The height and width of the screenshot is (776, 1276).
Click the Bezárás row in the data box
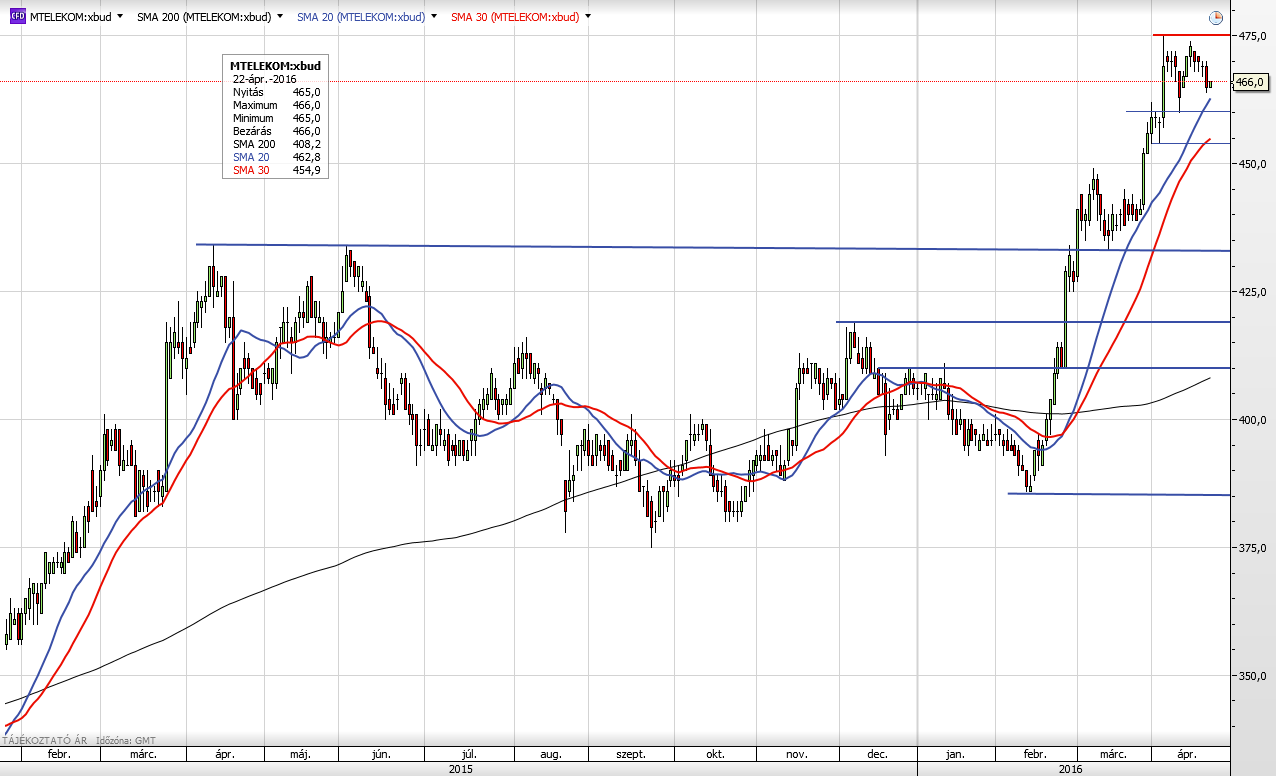276,131
